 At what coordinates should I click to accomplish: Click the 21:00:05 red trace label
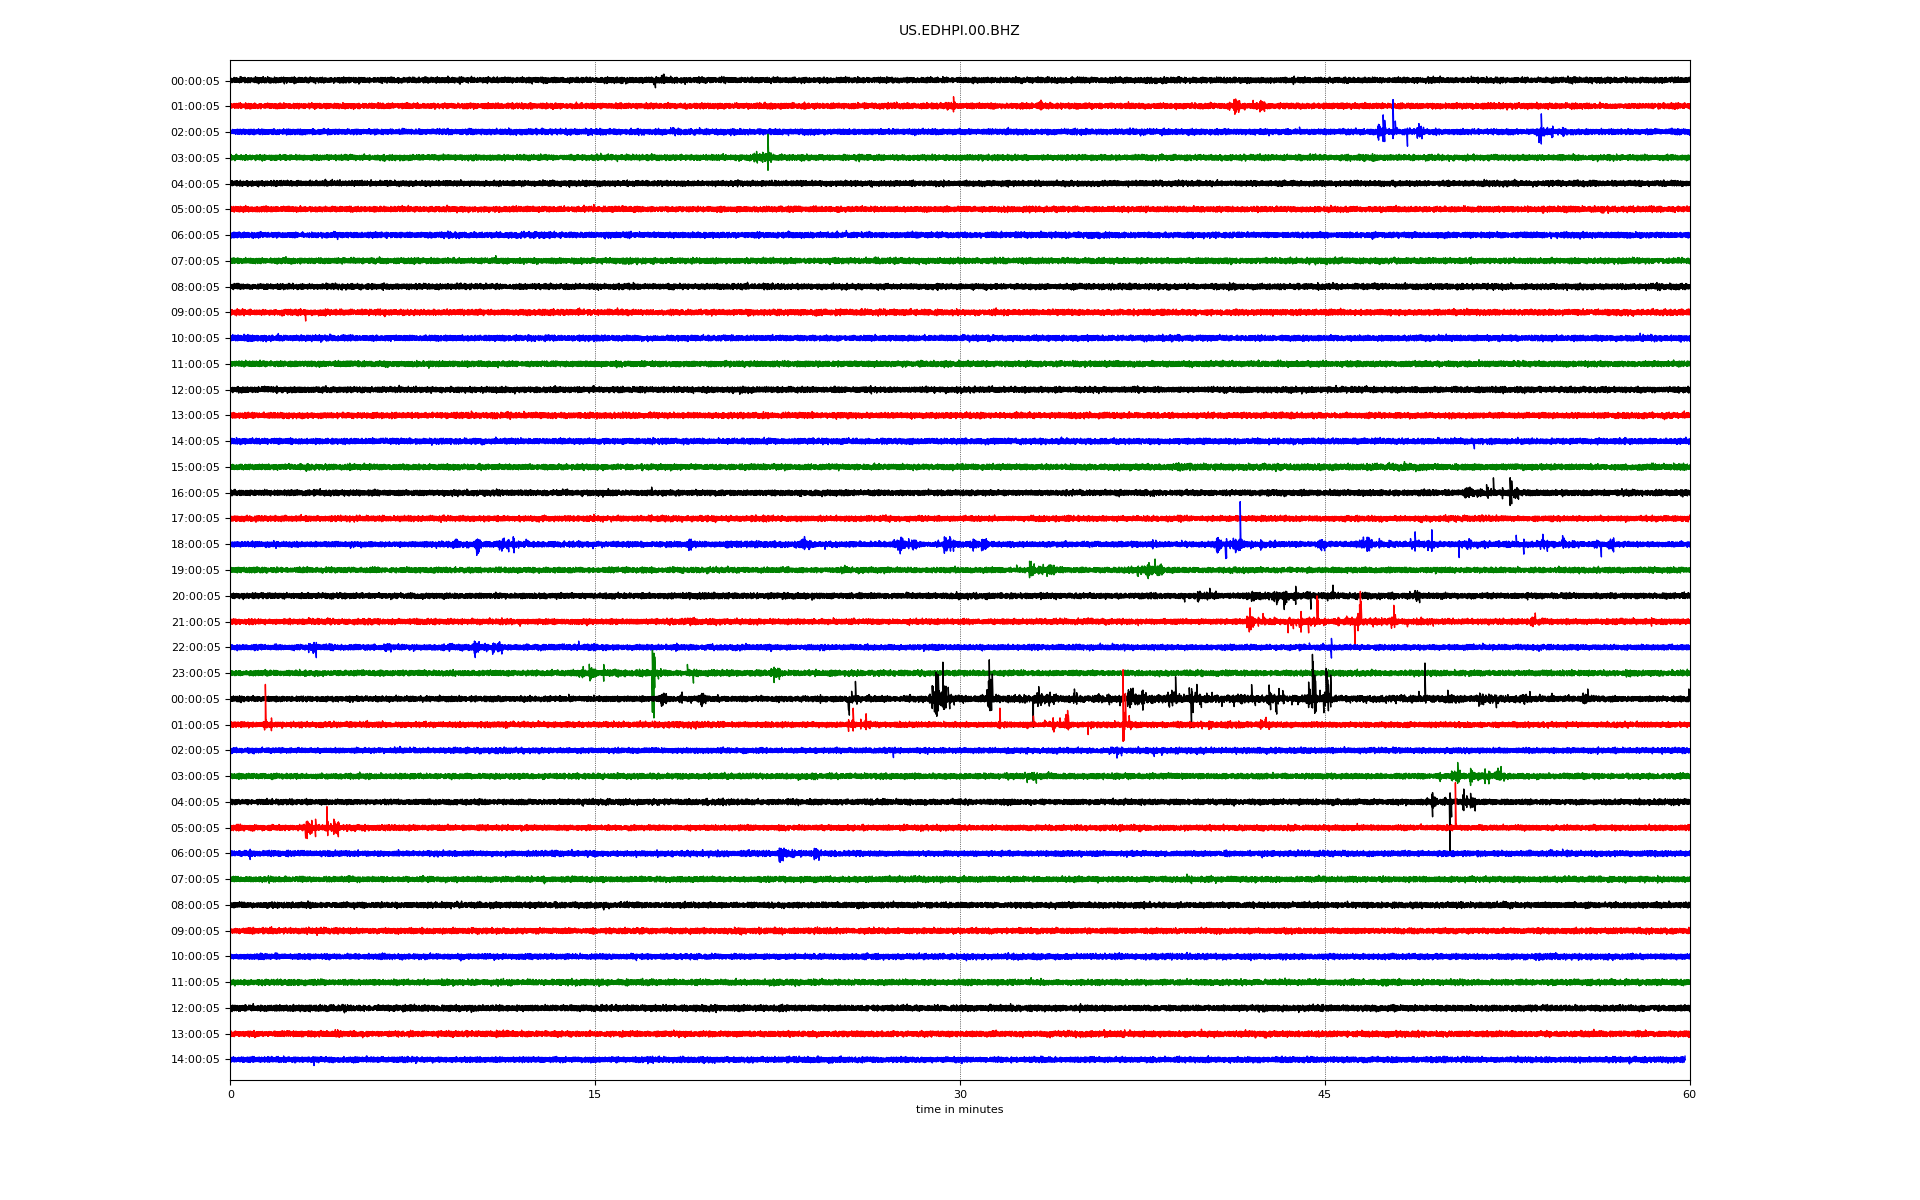coord(195,622)
